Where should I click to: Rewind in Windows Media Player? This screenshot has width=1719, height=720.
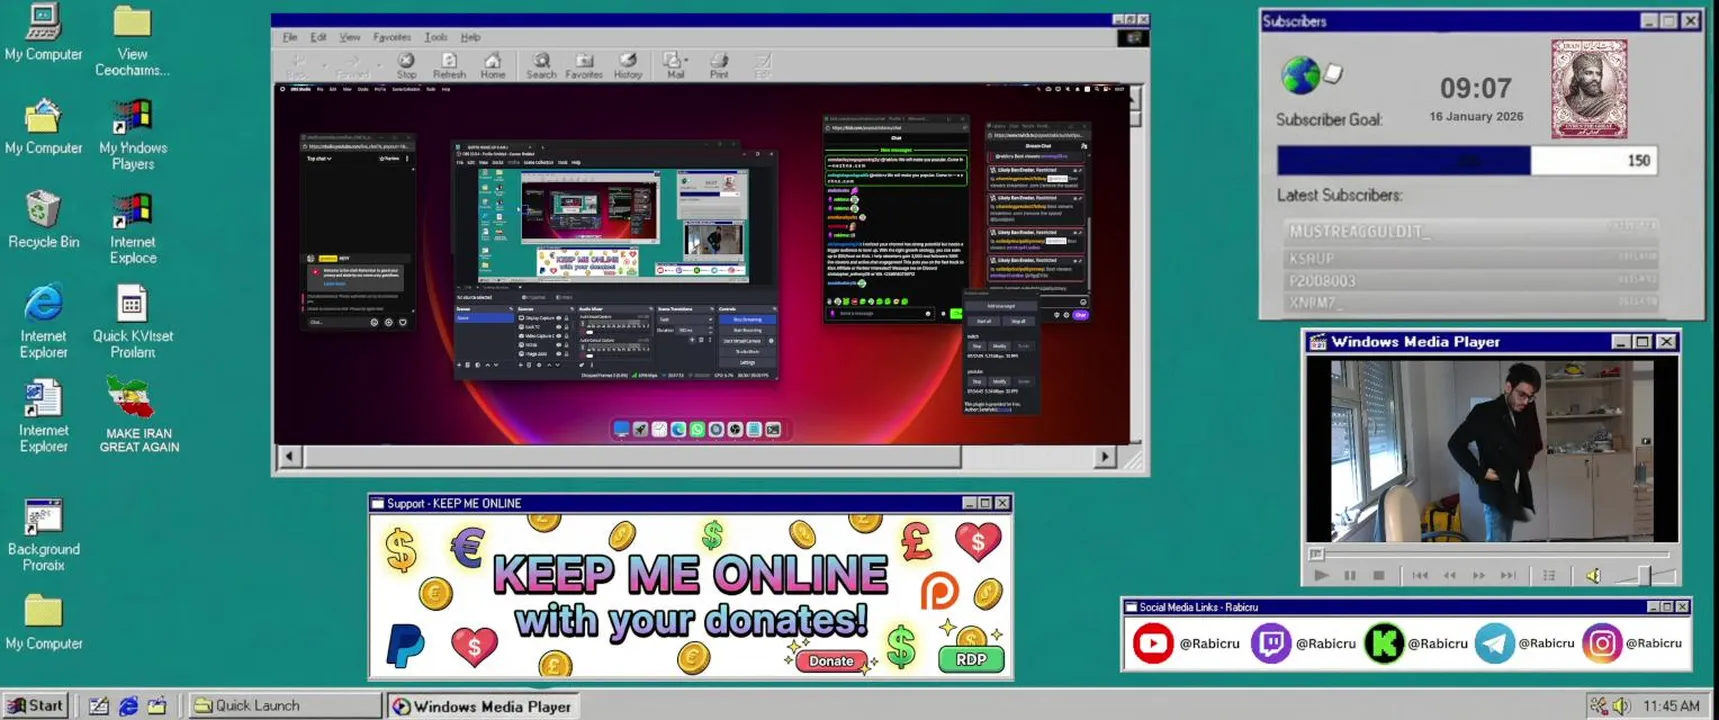1449,575
